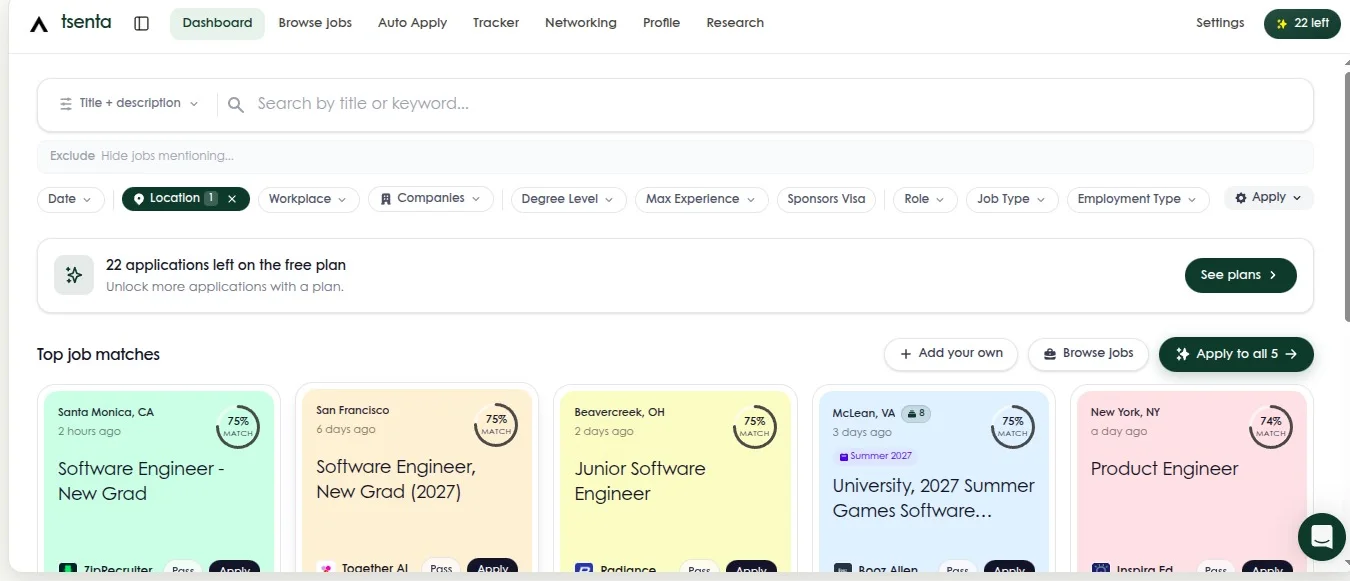This screenshot has height=581, width=1350.
Task: Open the Date filter dropdown
Action: click(x=71, y=199)
